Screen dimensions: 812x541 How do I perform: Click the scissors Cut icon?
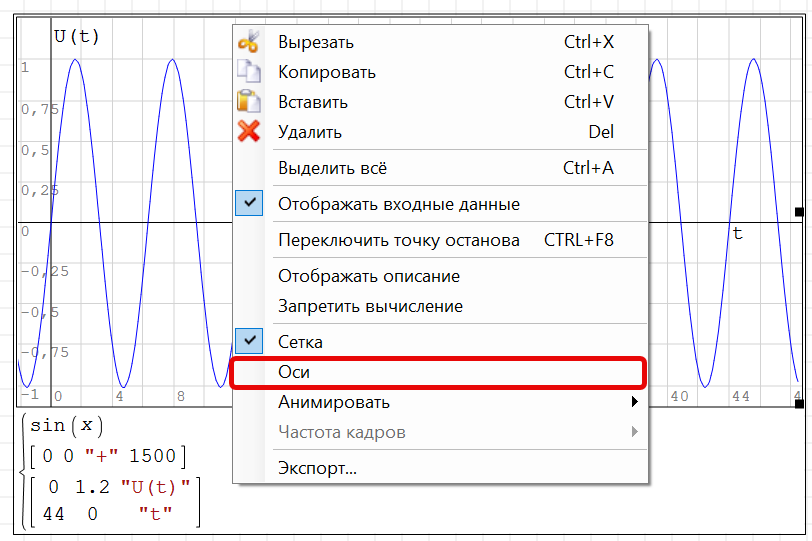tap(248, 42)
